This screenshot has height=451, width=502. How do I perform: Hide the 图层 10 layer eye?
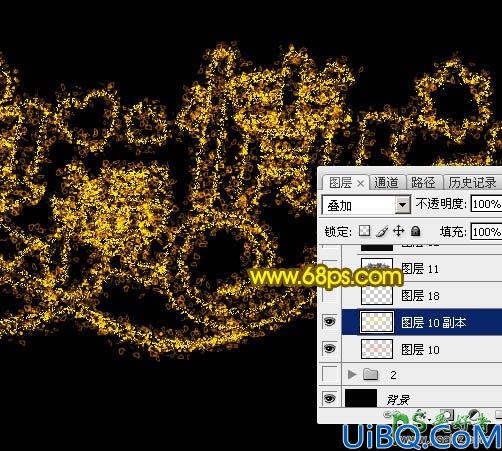coord(329,349)
